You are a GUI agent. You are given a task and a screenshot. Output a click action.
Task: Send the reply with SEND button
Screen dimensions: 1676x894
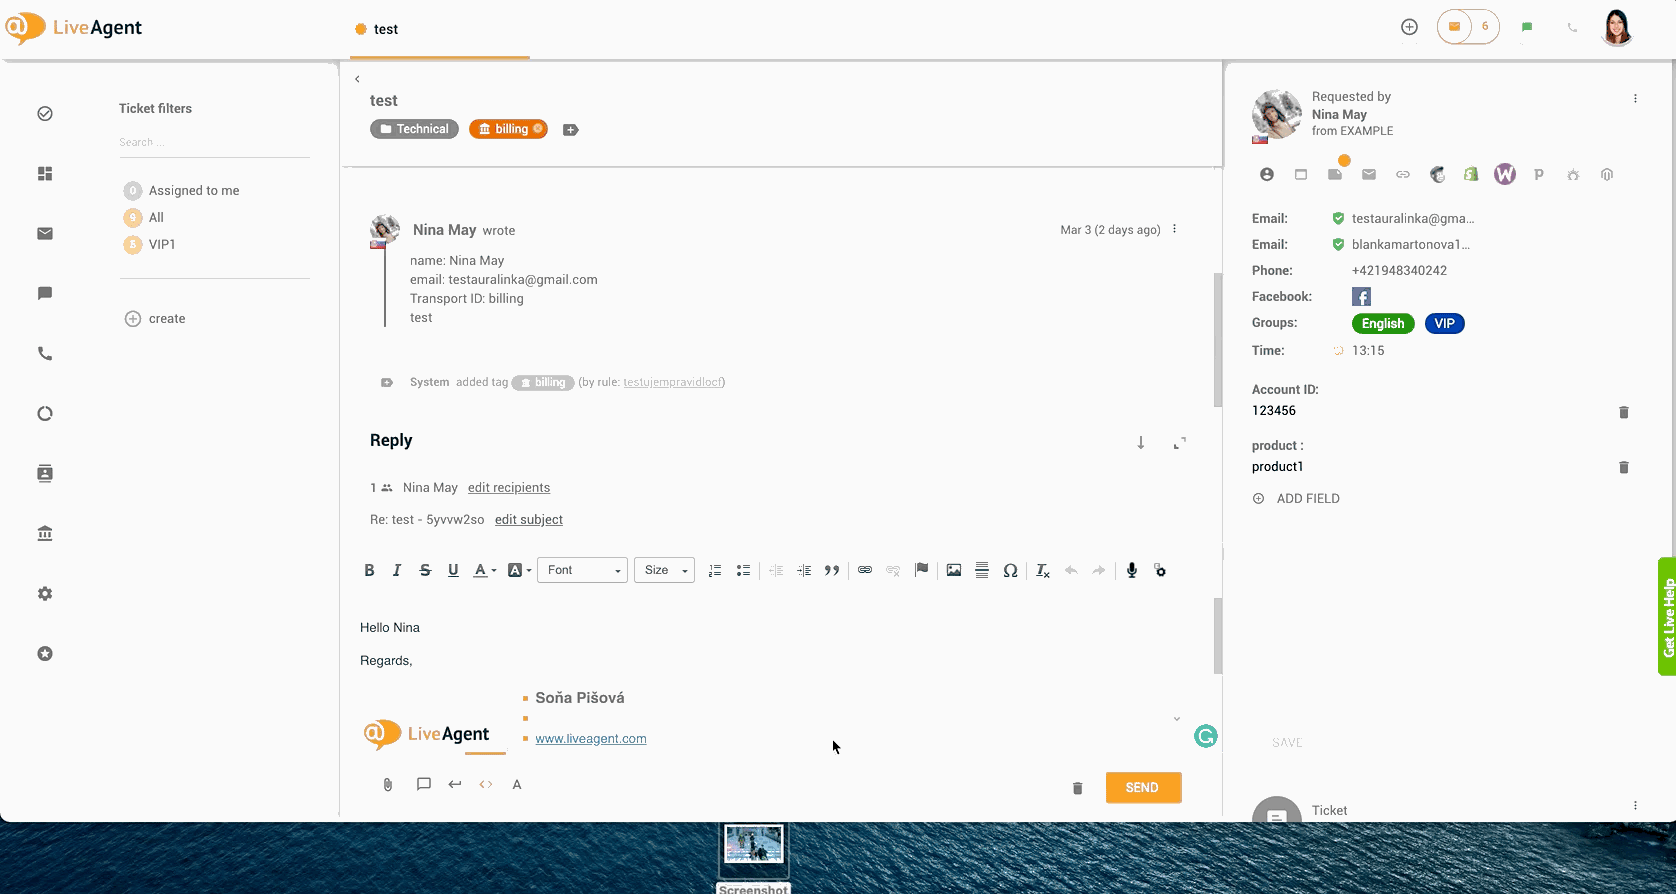pos(1143,788)
